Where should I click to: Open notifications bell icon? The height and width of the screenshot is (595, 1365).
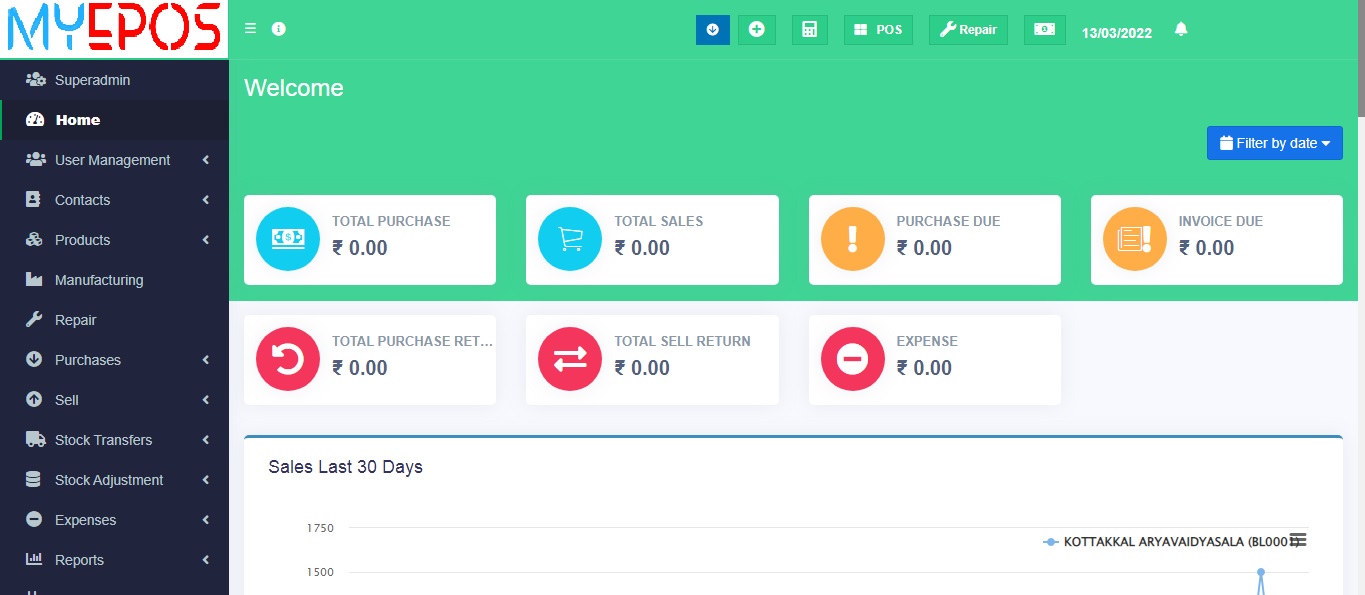[1181, 30]
